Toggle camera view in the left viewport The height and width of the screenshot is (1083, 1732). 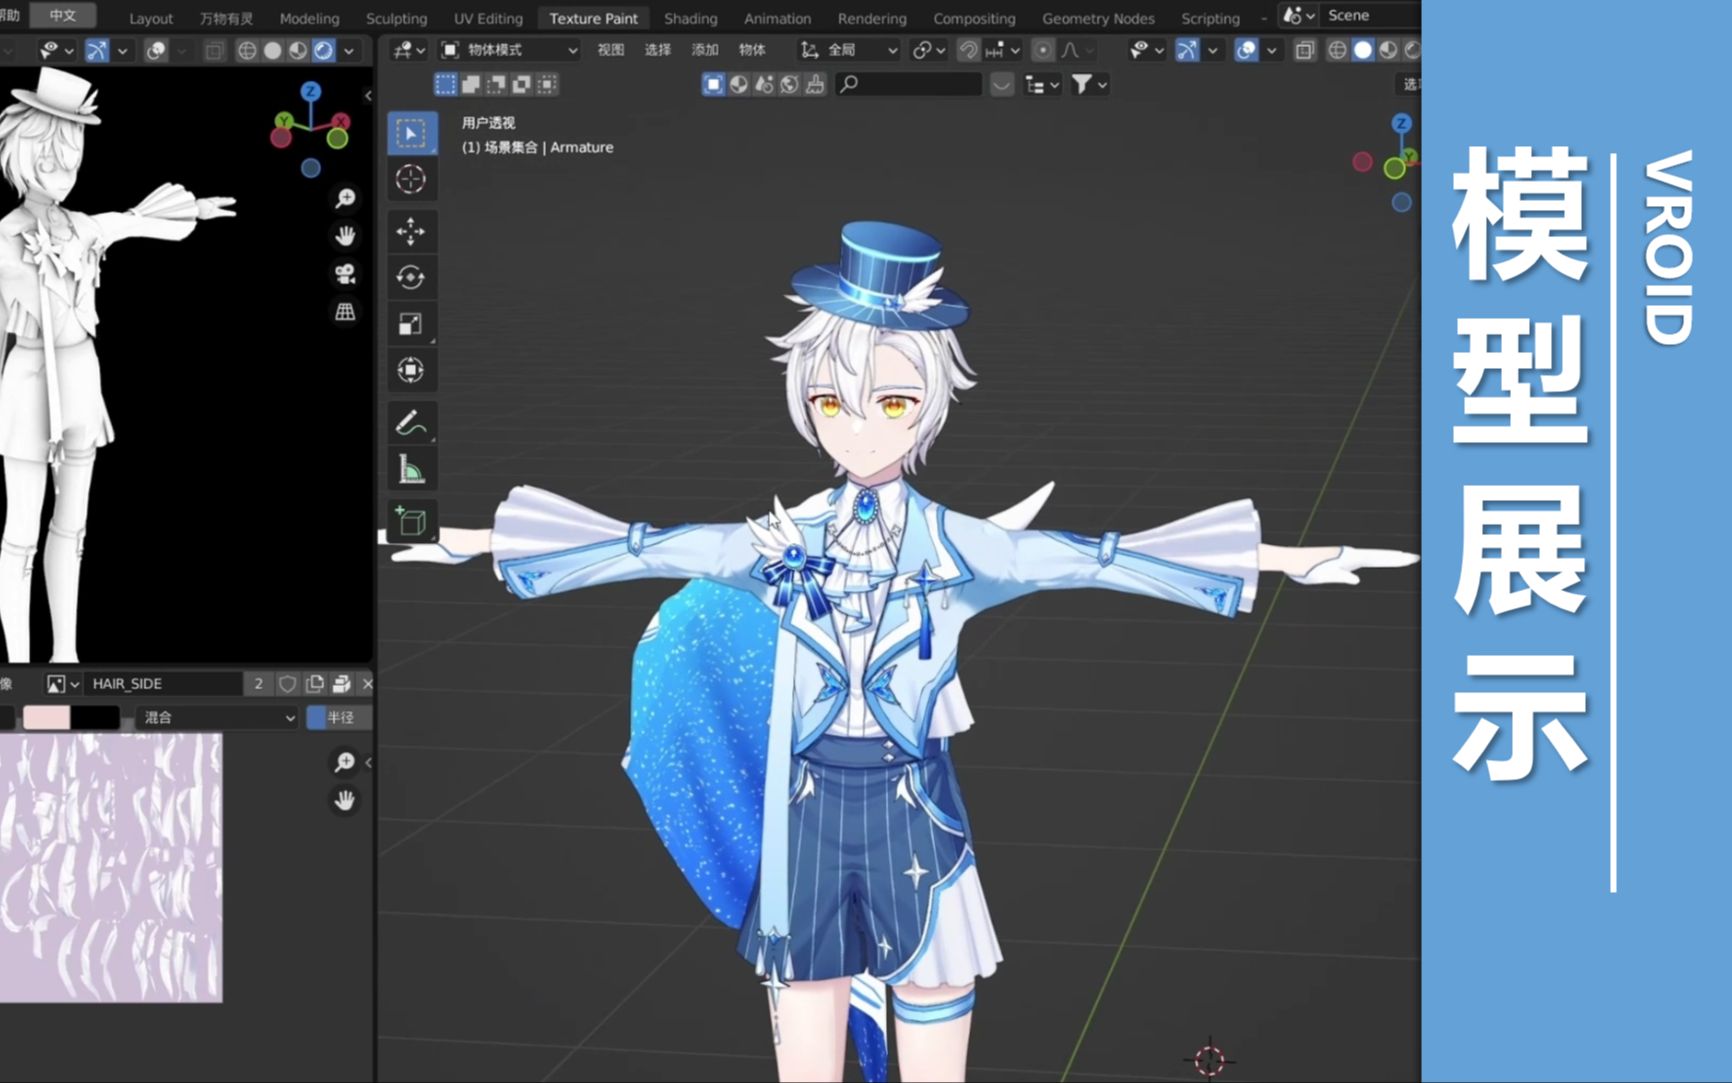[x=345, y=274]
